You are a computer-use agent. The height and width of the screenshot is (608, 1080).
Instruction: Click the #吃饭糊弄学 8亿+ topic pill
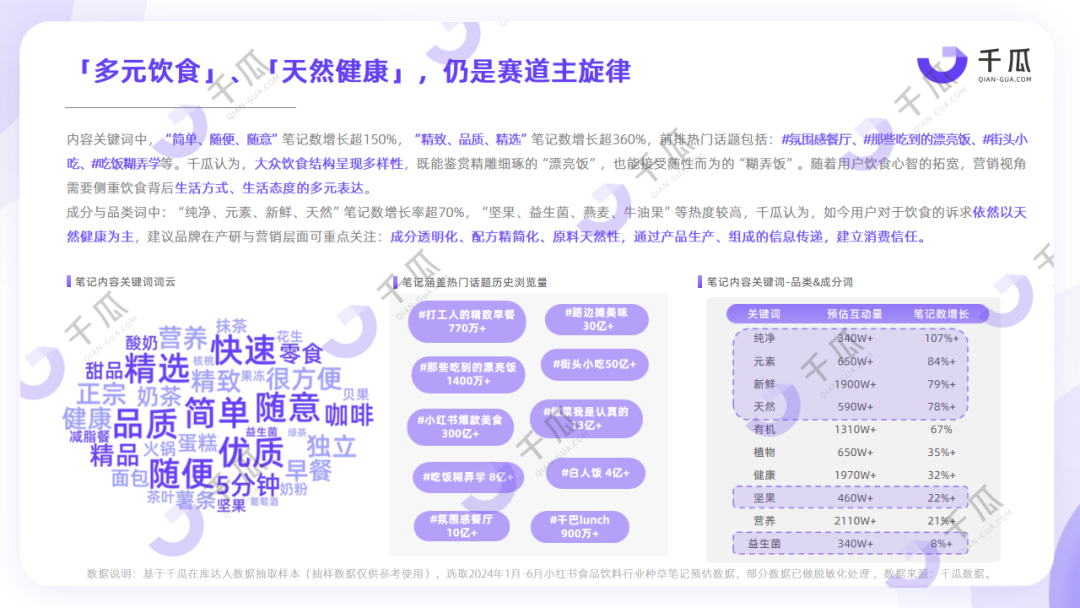(468, 477)
